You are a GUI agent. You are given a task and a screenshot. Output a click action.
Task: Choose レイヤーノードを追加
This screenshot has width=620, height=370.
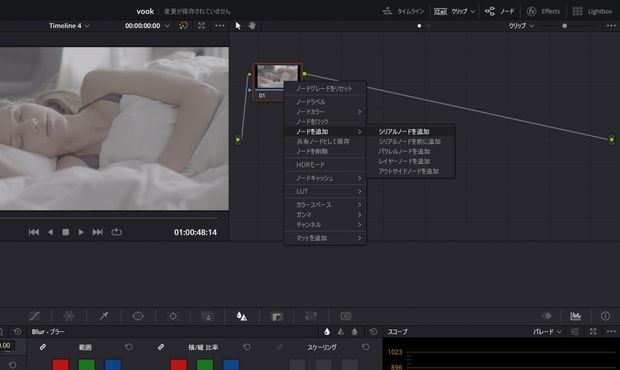(411, 161)
